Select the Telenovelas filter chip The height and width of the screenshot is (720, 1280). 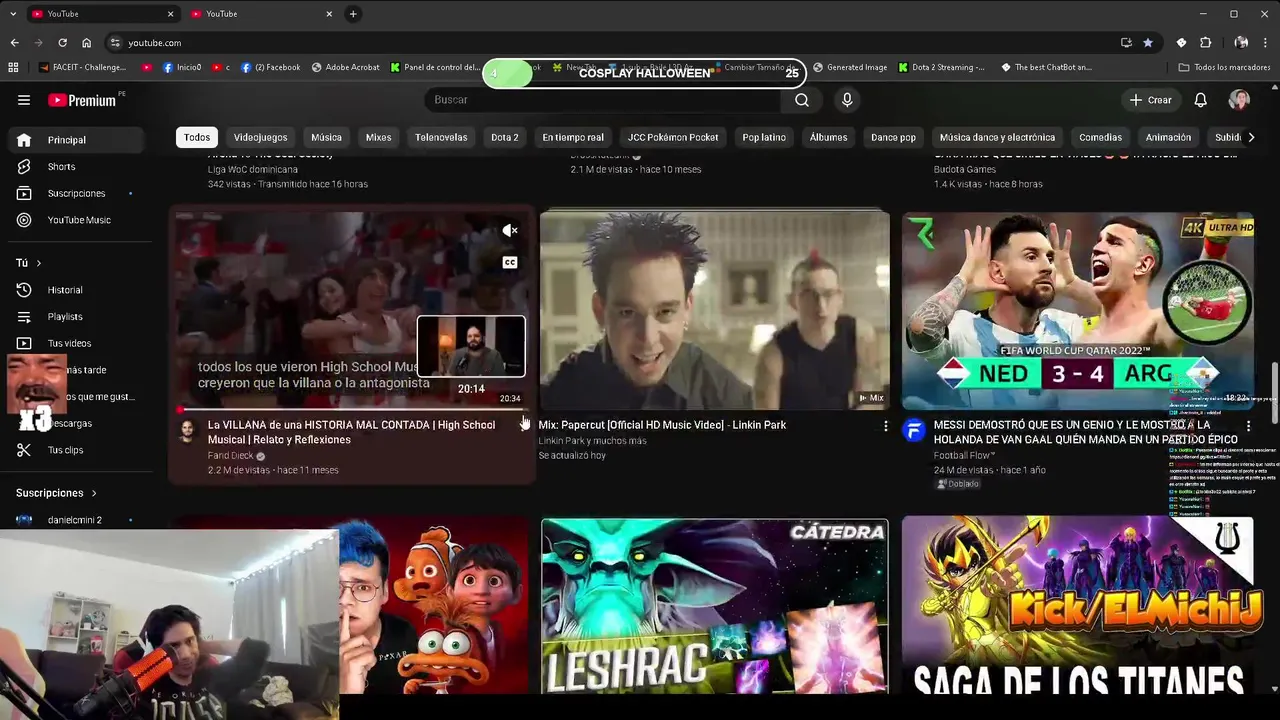(441, 137)
